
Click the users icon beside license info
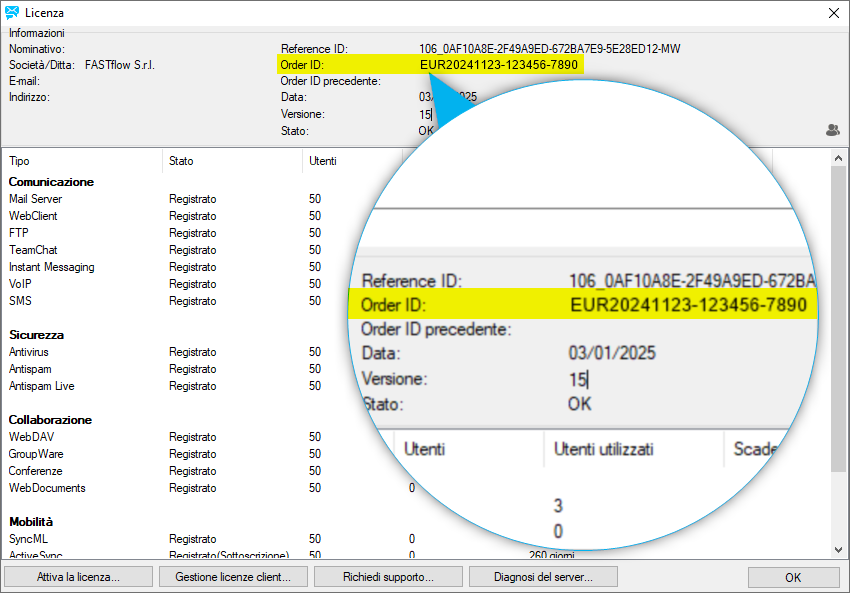[x=832, y=130]
